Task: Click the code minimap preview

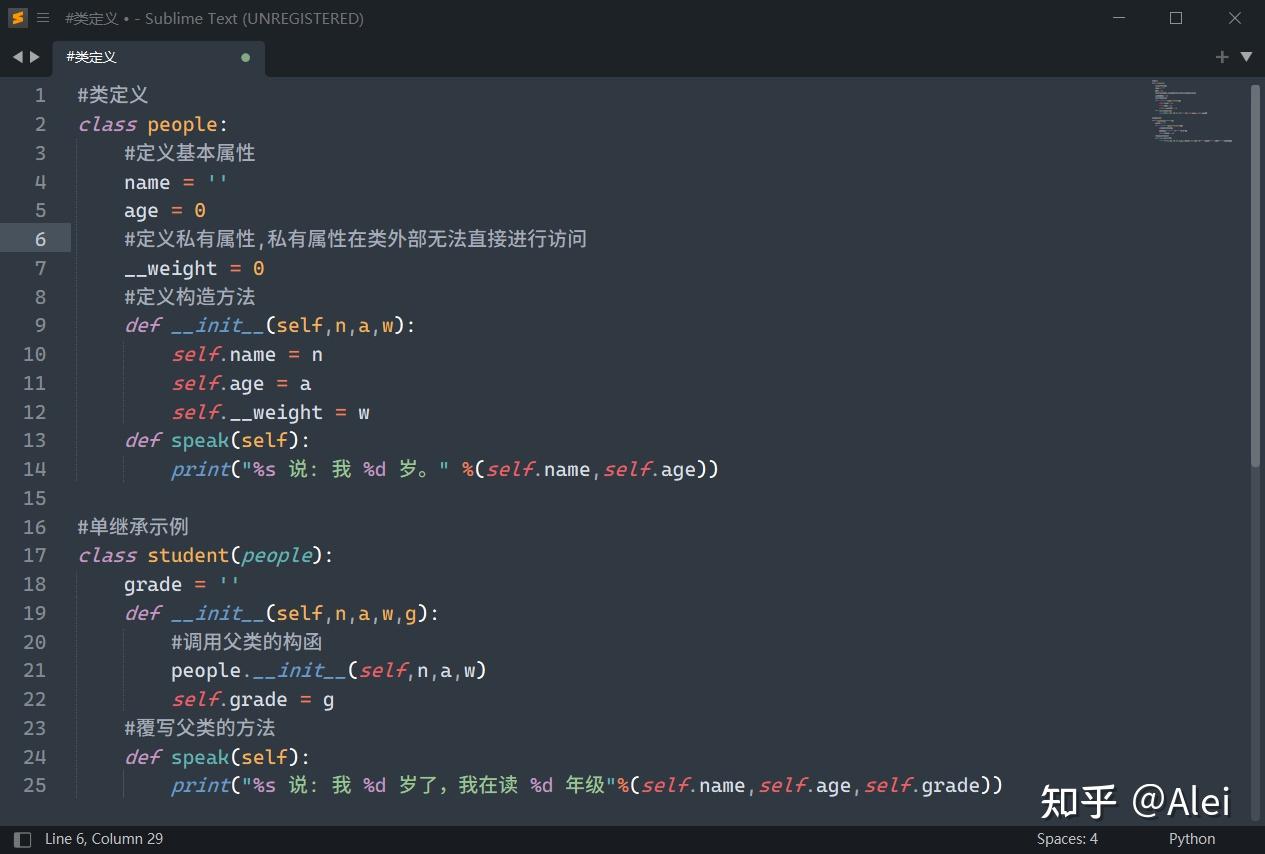Action: [1190, 112]
